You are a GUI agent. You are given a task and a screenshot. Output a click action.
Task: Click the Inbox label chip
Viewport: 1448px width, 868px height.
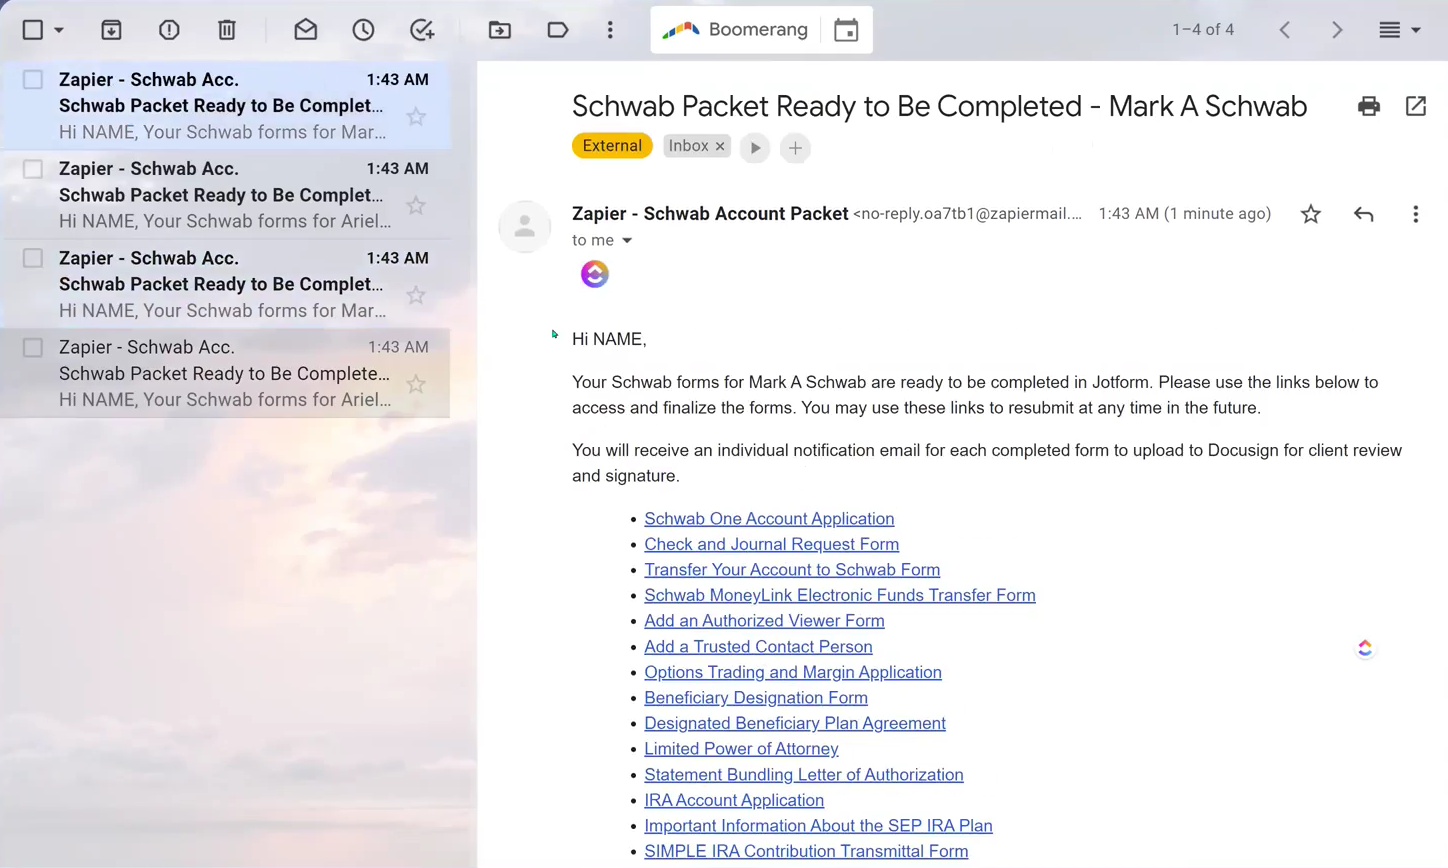pos(688,146)
